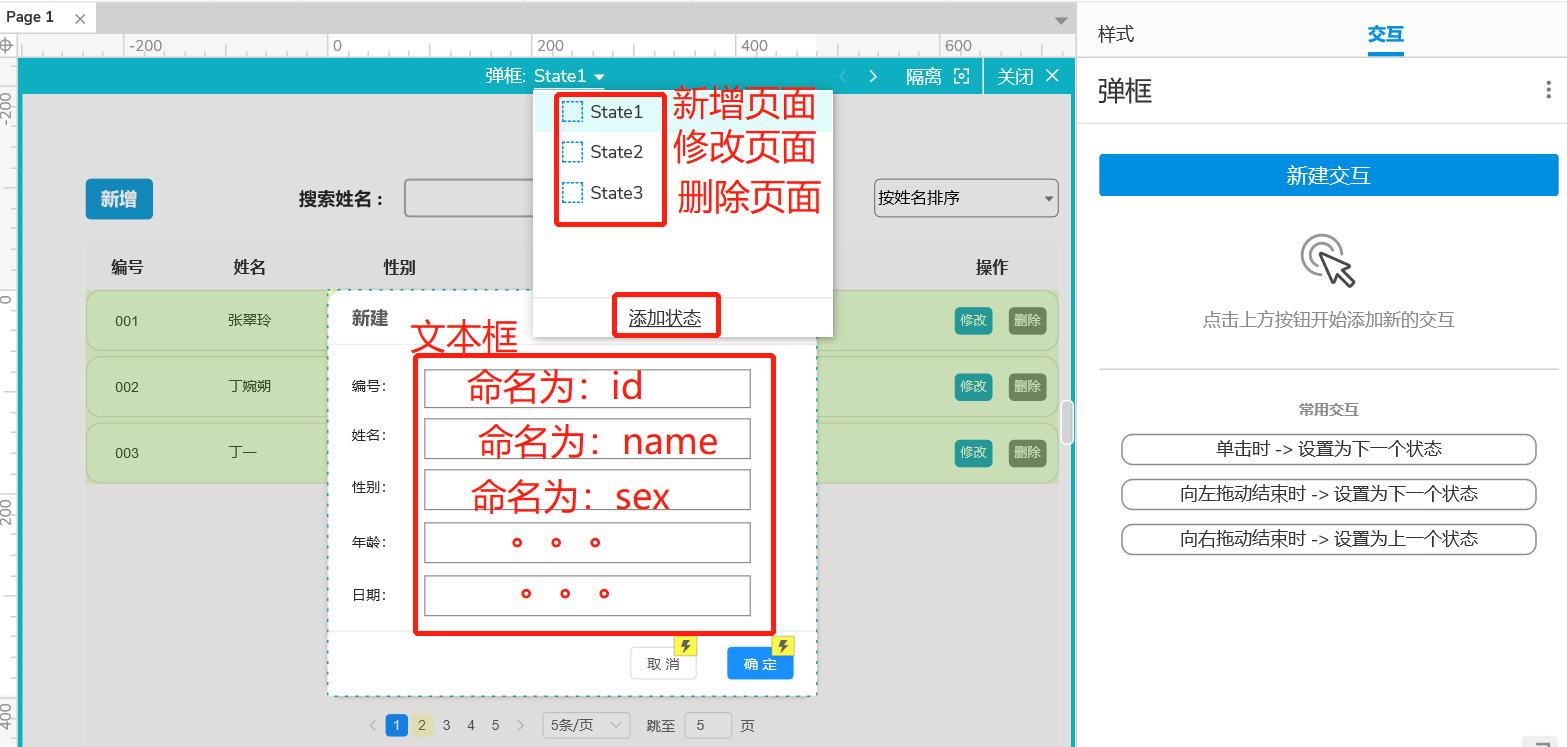Select page 5 in pagination
The height and width of the screenshot is (747, 1567).
point(495,725)
